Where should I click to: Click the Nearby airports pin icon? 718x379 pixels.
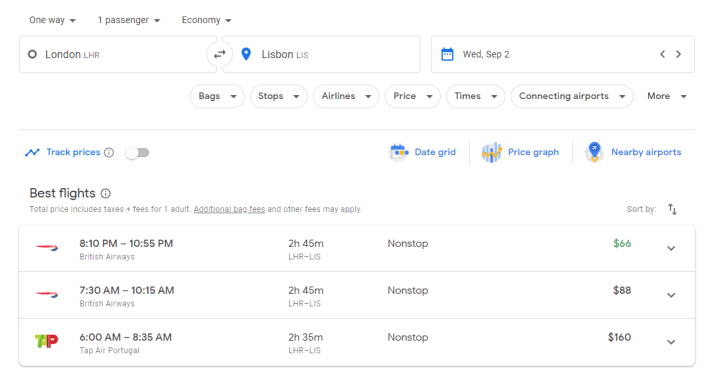tap(594, 152)
